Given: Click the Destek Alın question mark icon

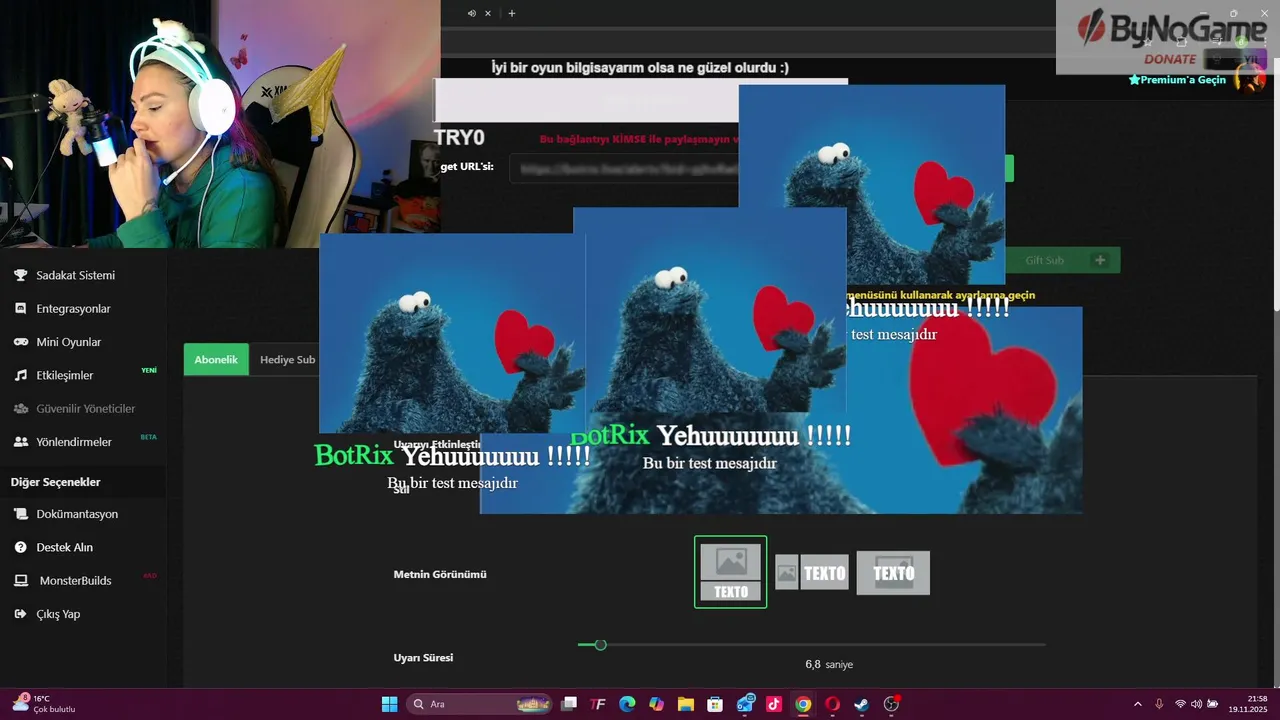Looking at the screenshot, I should [20, 547].
